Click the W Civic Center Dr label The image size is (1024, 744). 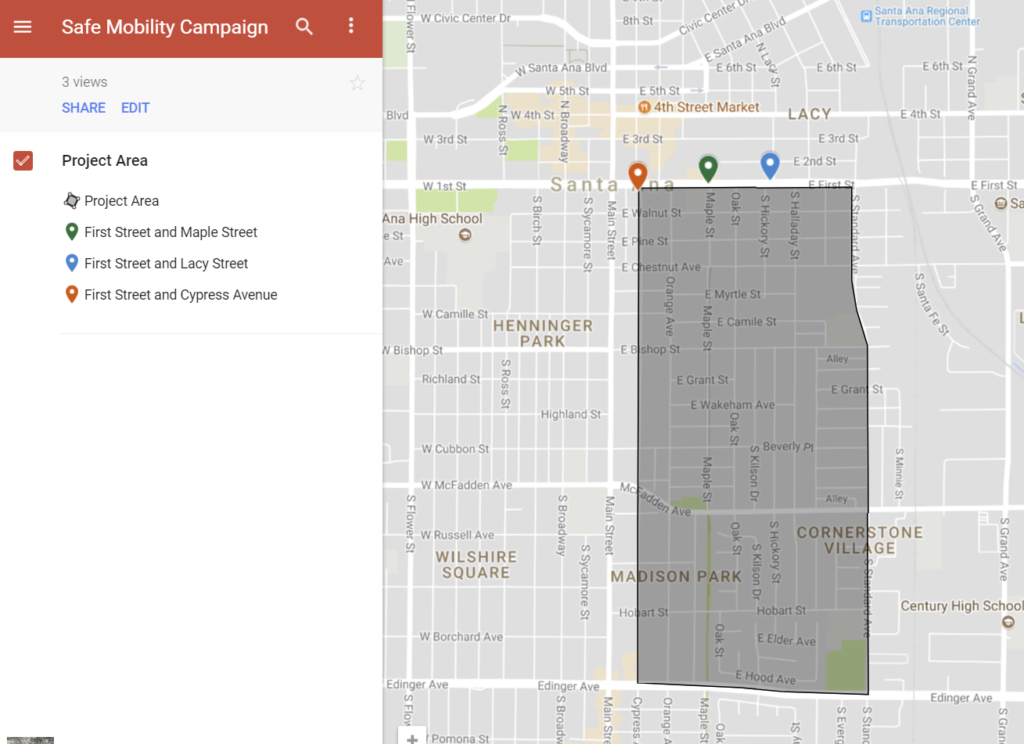point(465,18)
